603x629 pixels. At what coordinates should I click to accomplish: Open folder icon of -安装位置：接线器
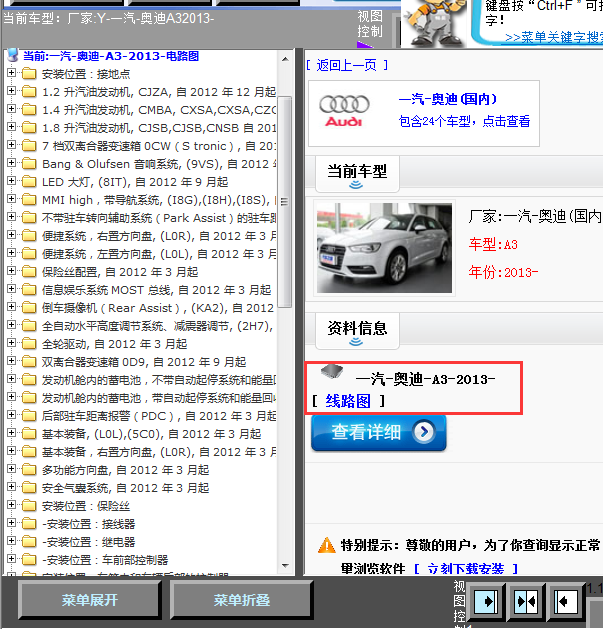(29, 524)
